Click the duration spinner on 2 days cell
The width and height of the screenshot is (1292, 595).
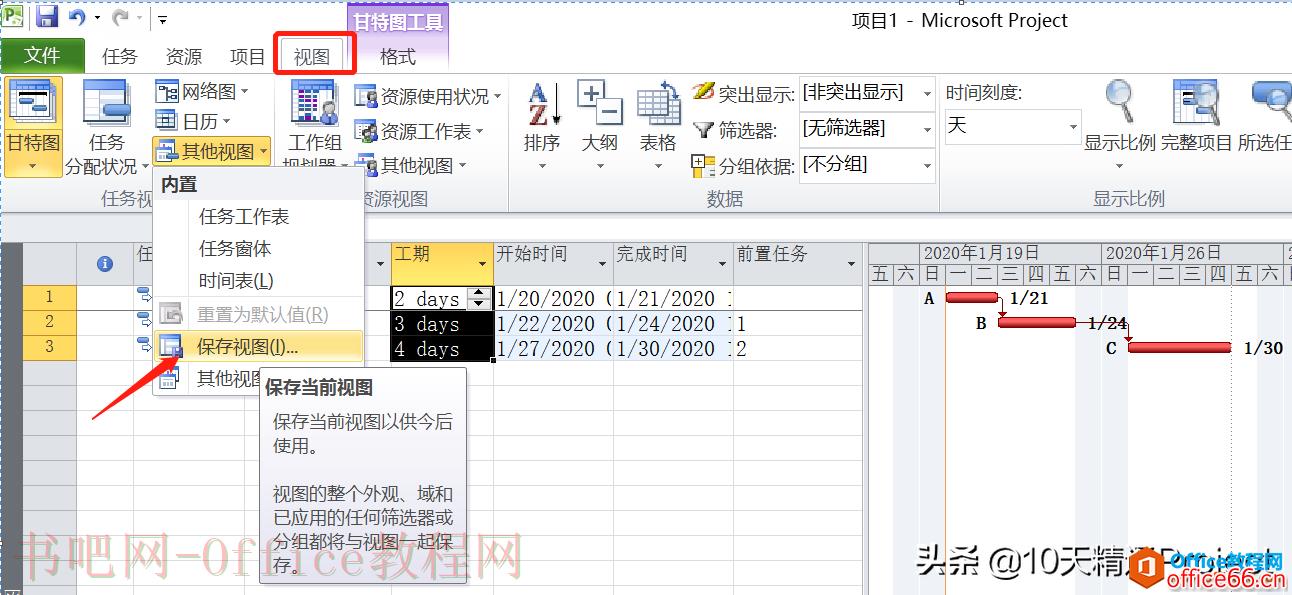pos(479,298)
